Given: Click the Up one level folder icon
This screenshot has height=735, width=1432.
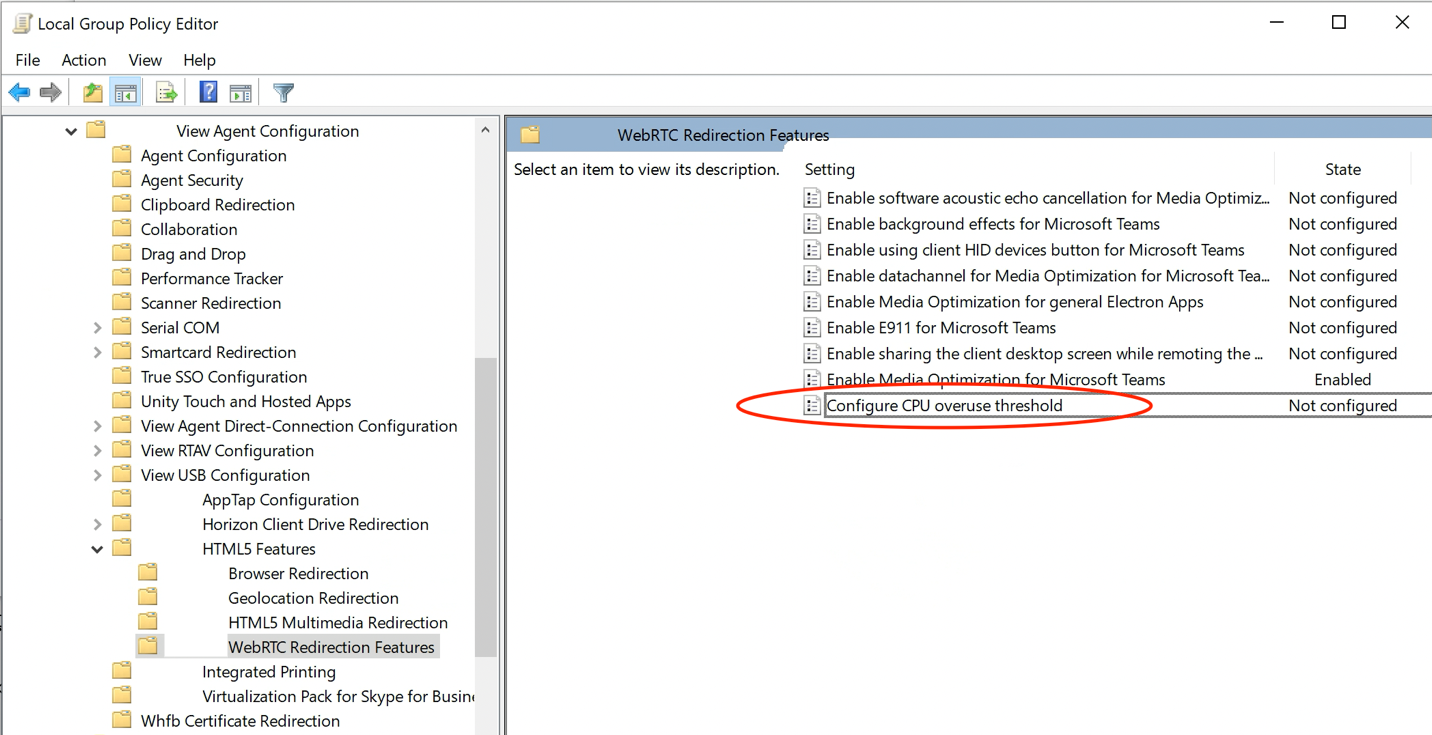Looking at the screenshot, I should [92, 92].
